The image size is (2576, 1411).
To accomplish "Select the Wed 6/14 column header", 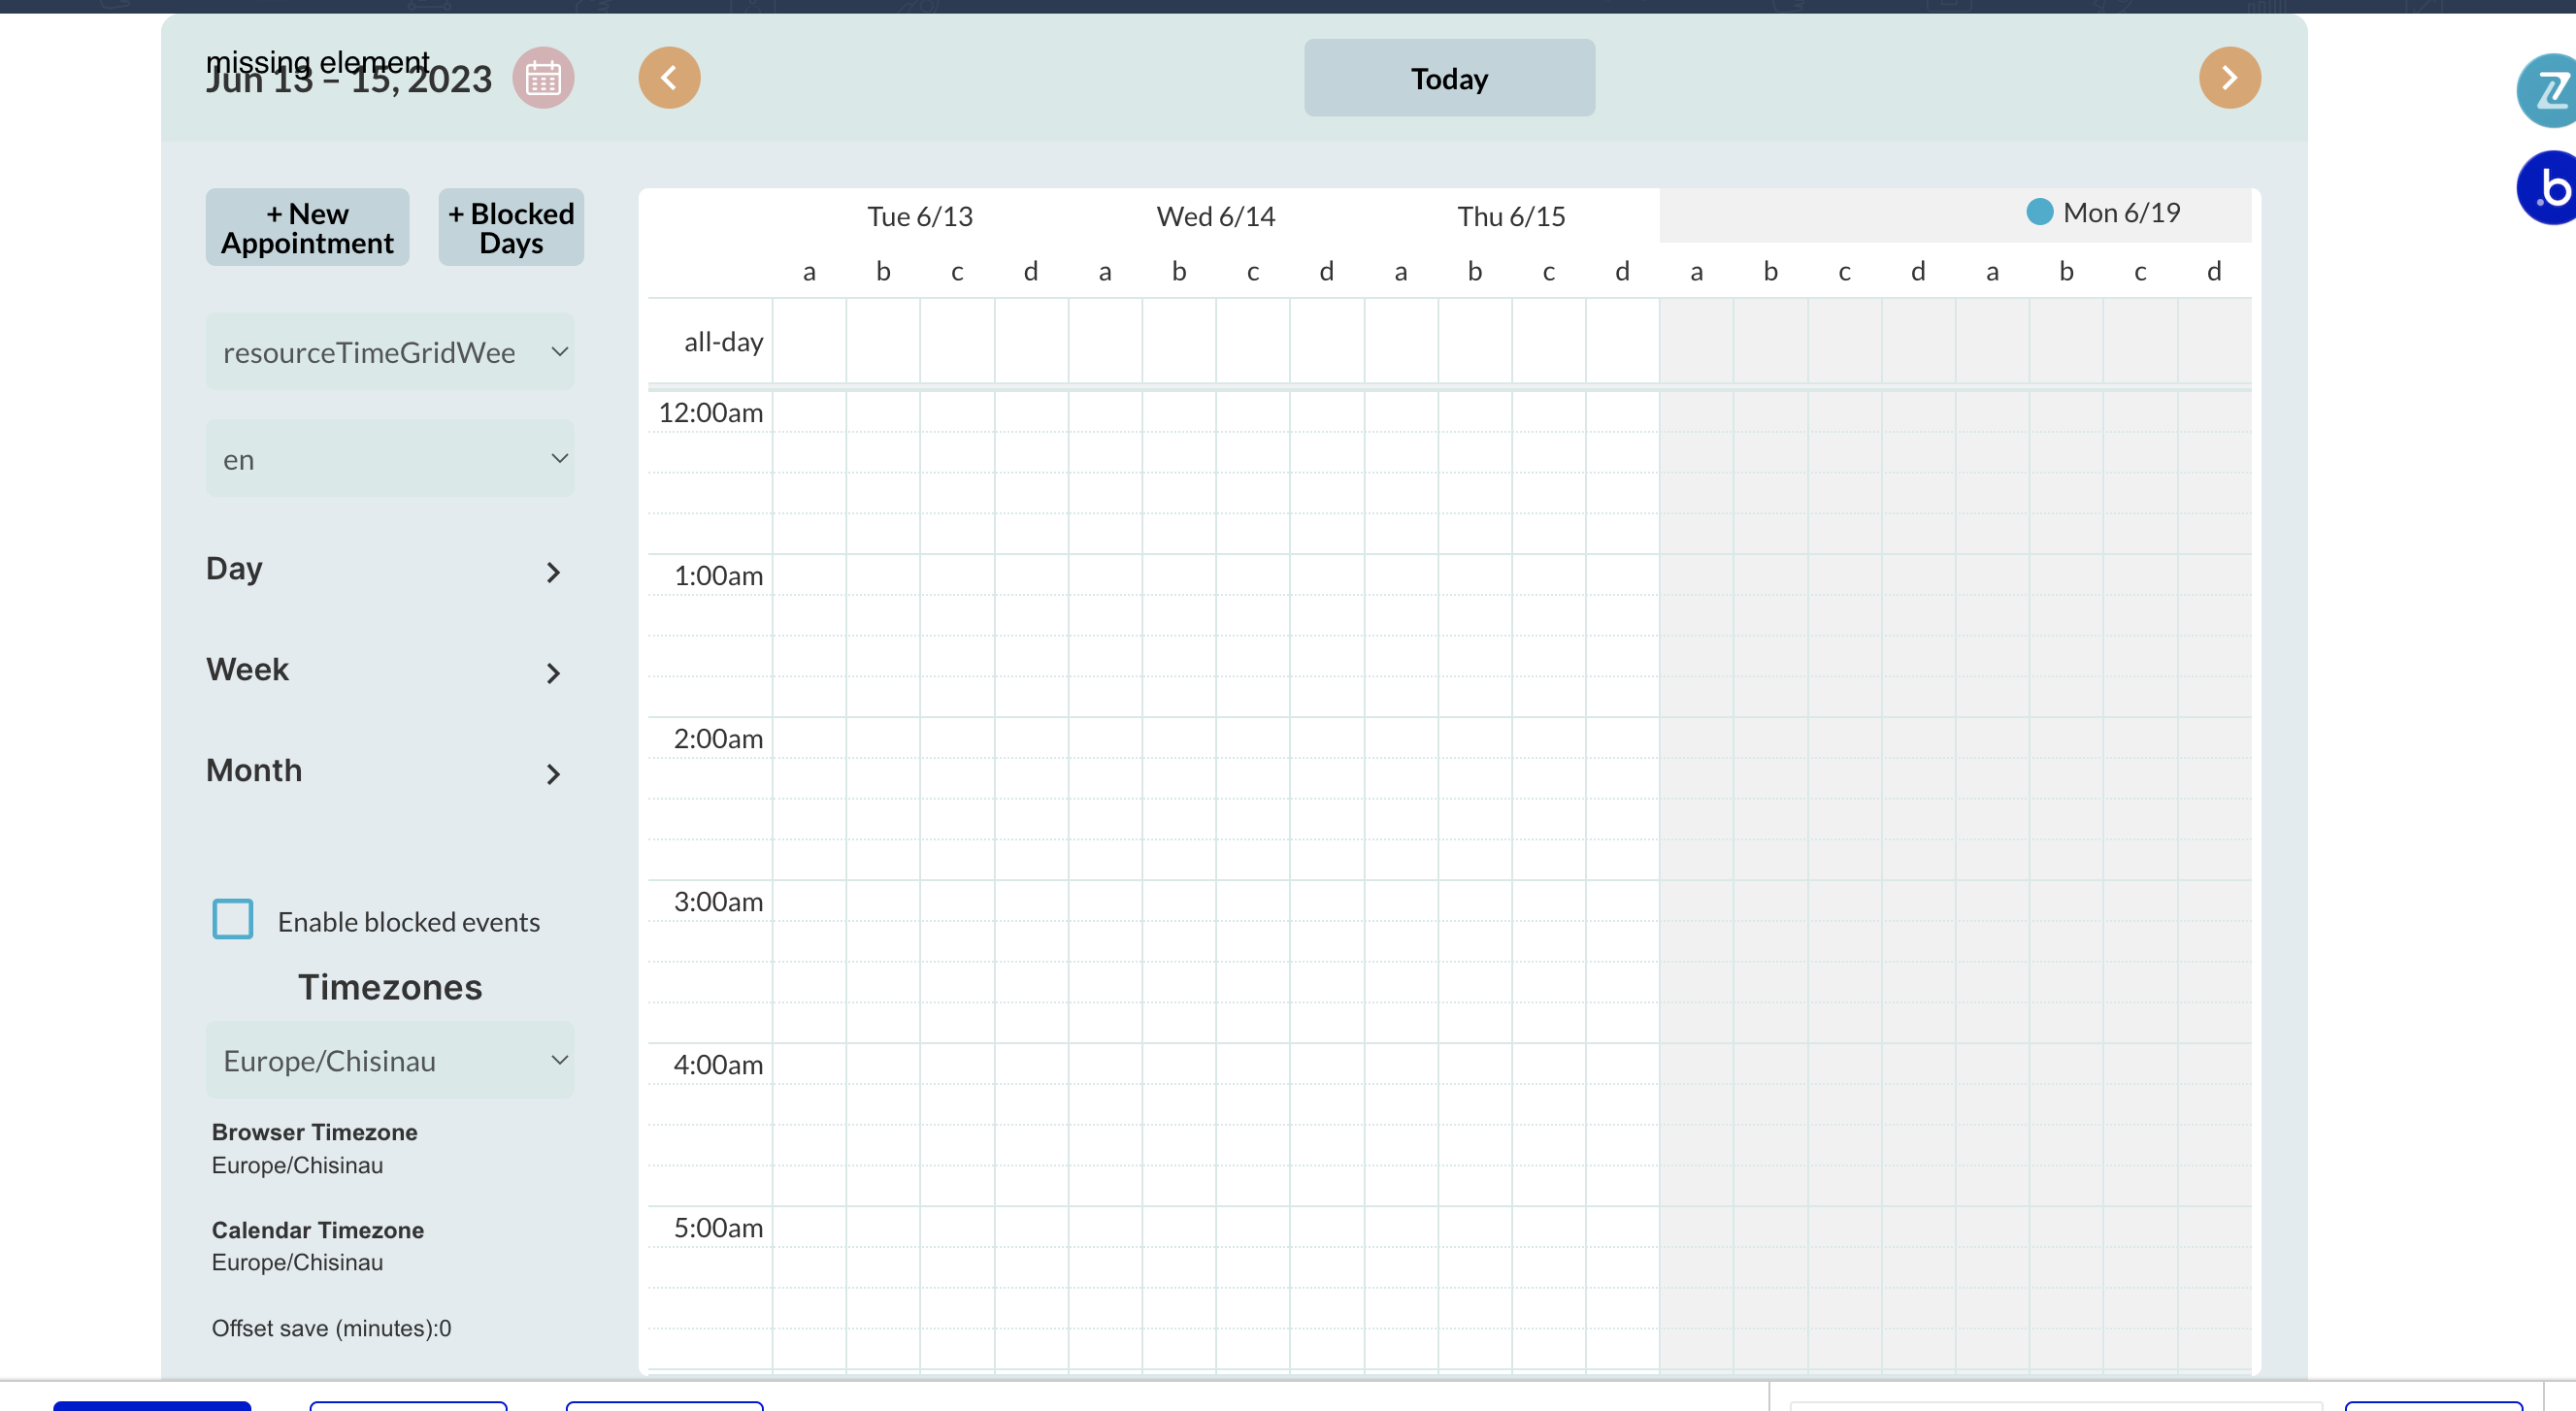I will [1216, 216].
